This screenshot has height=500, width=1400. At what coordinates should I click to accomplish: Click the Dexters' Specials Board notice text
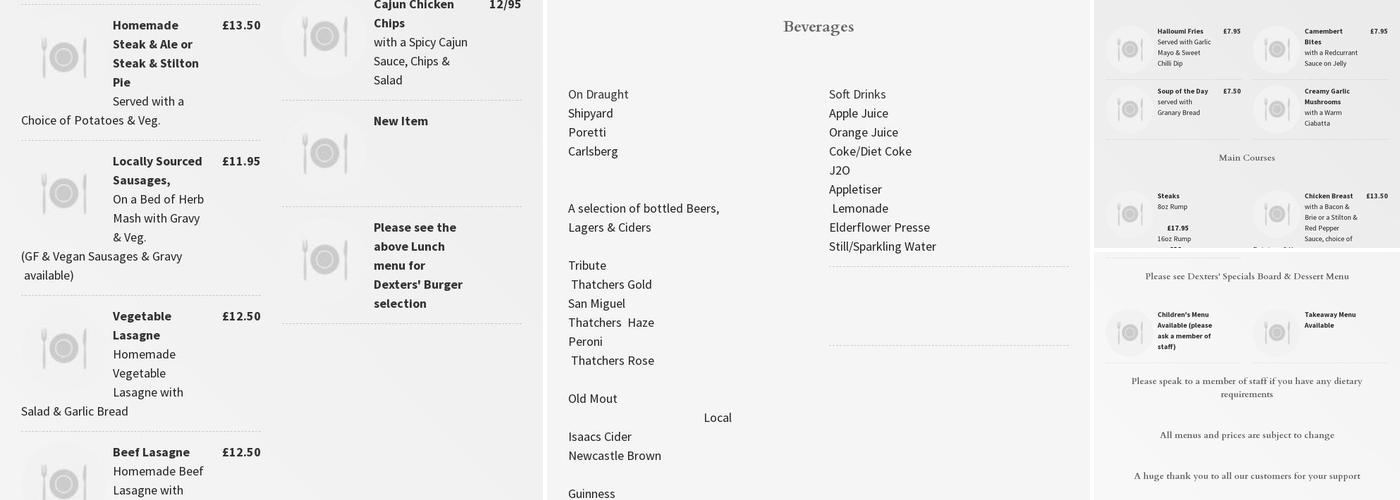click(x=1246, y=276)
